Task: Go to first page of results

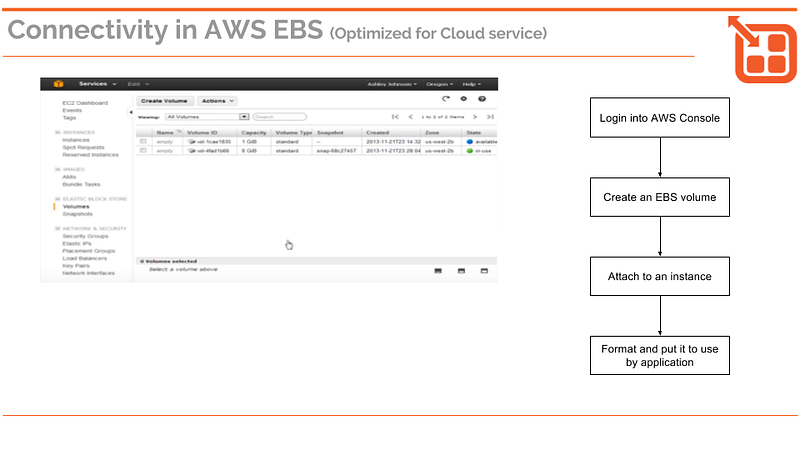Action: point(395,117)
